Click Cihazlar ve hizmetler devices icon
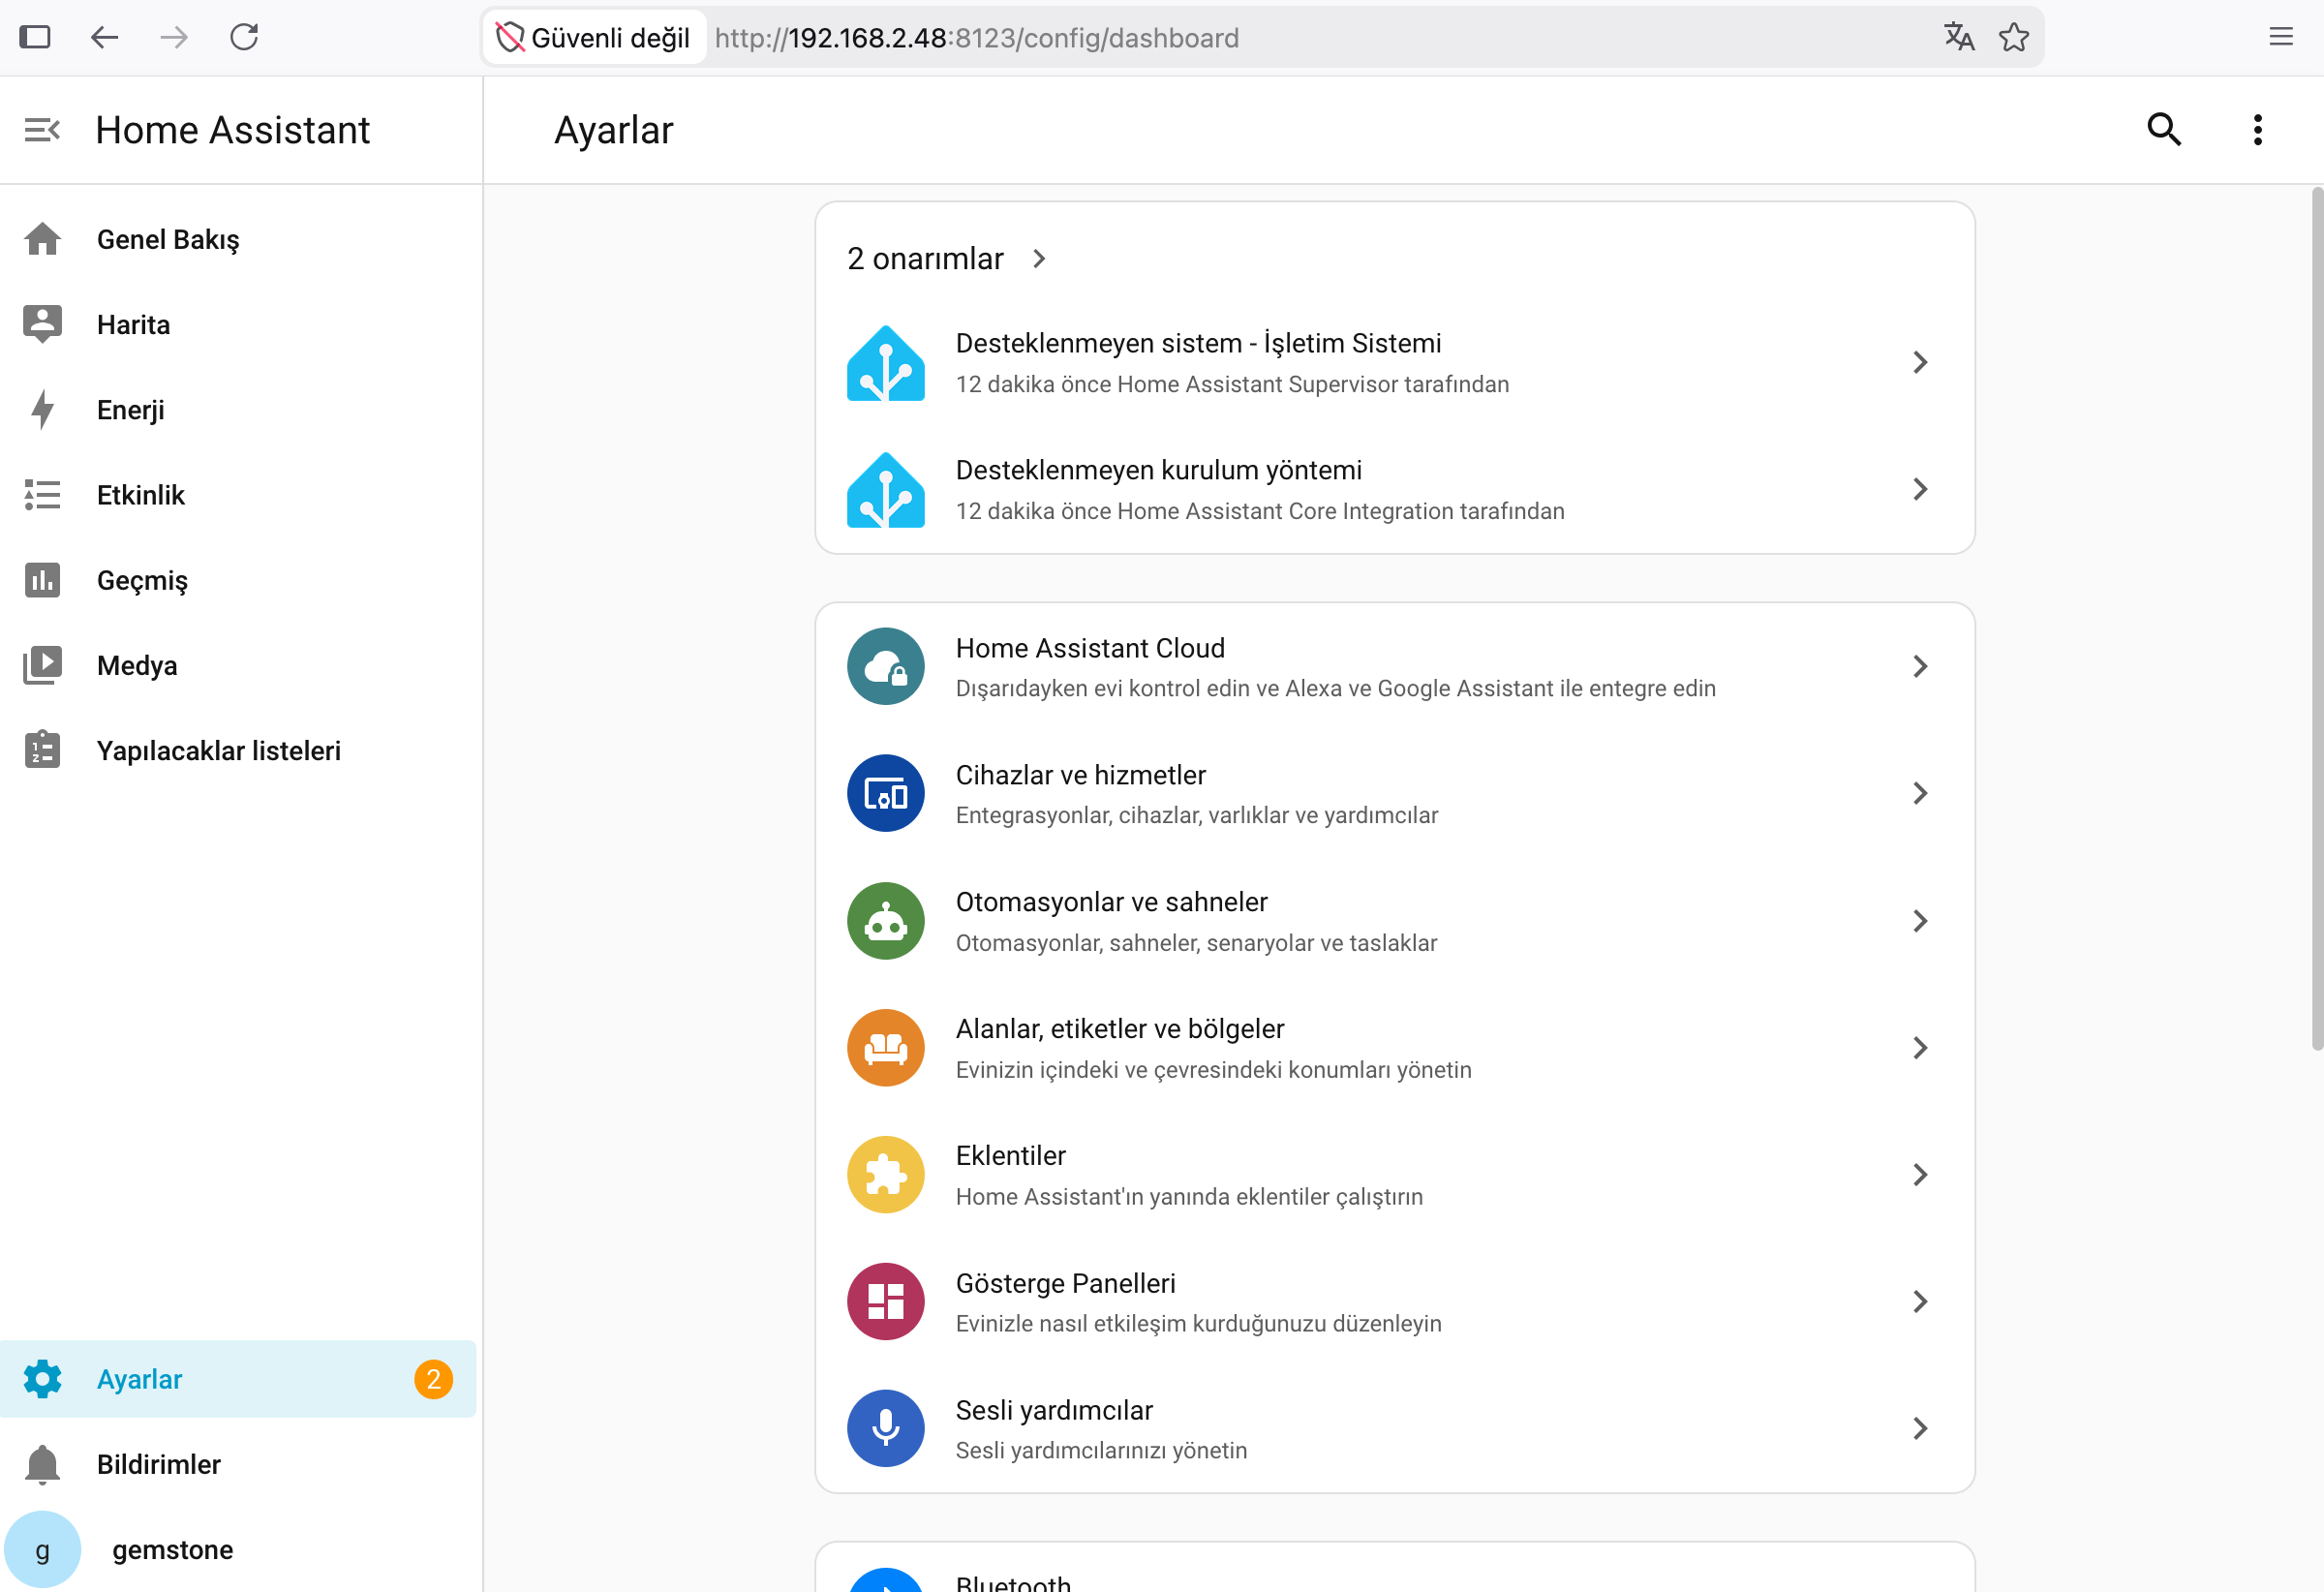This screenshot has height=1592, width=2324. click(886, 793)
